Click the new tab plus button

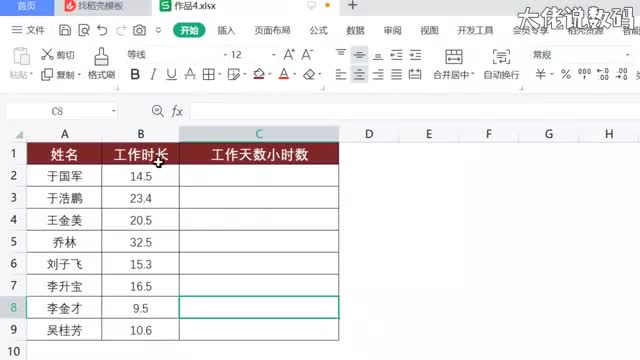click(x=353, y=6)
